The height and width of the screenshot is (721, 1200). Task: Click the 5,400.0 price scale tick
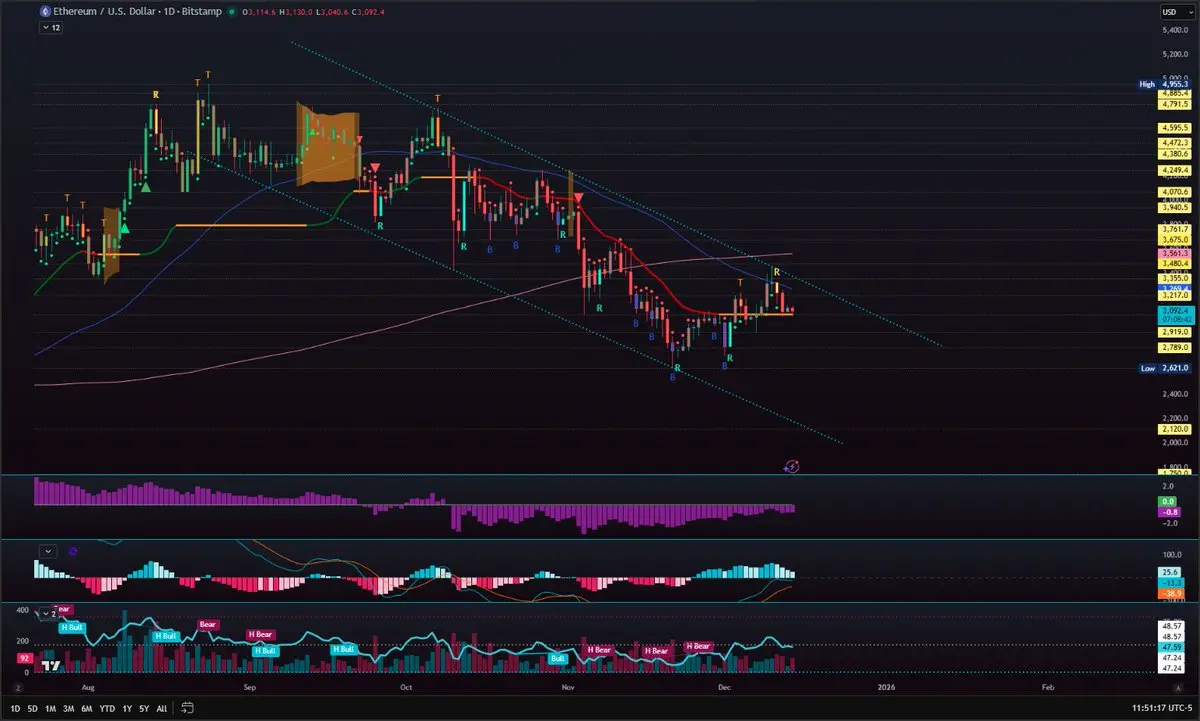tap(1173, 28)
